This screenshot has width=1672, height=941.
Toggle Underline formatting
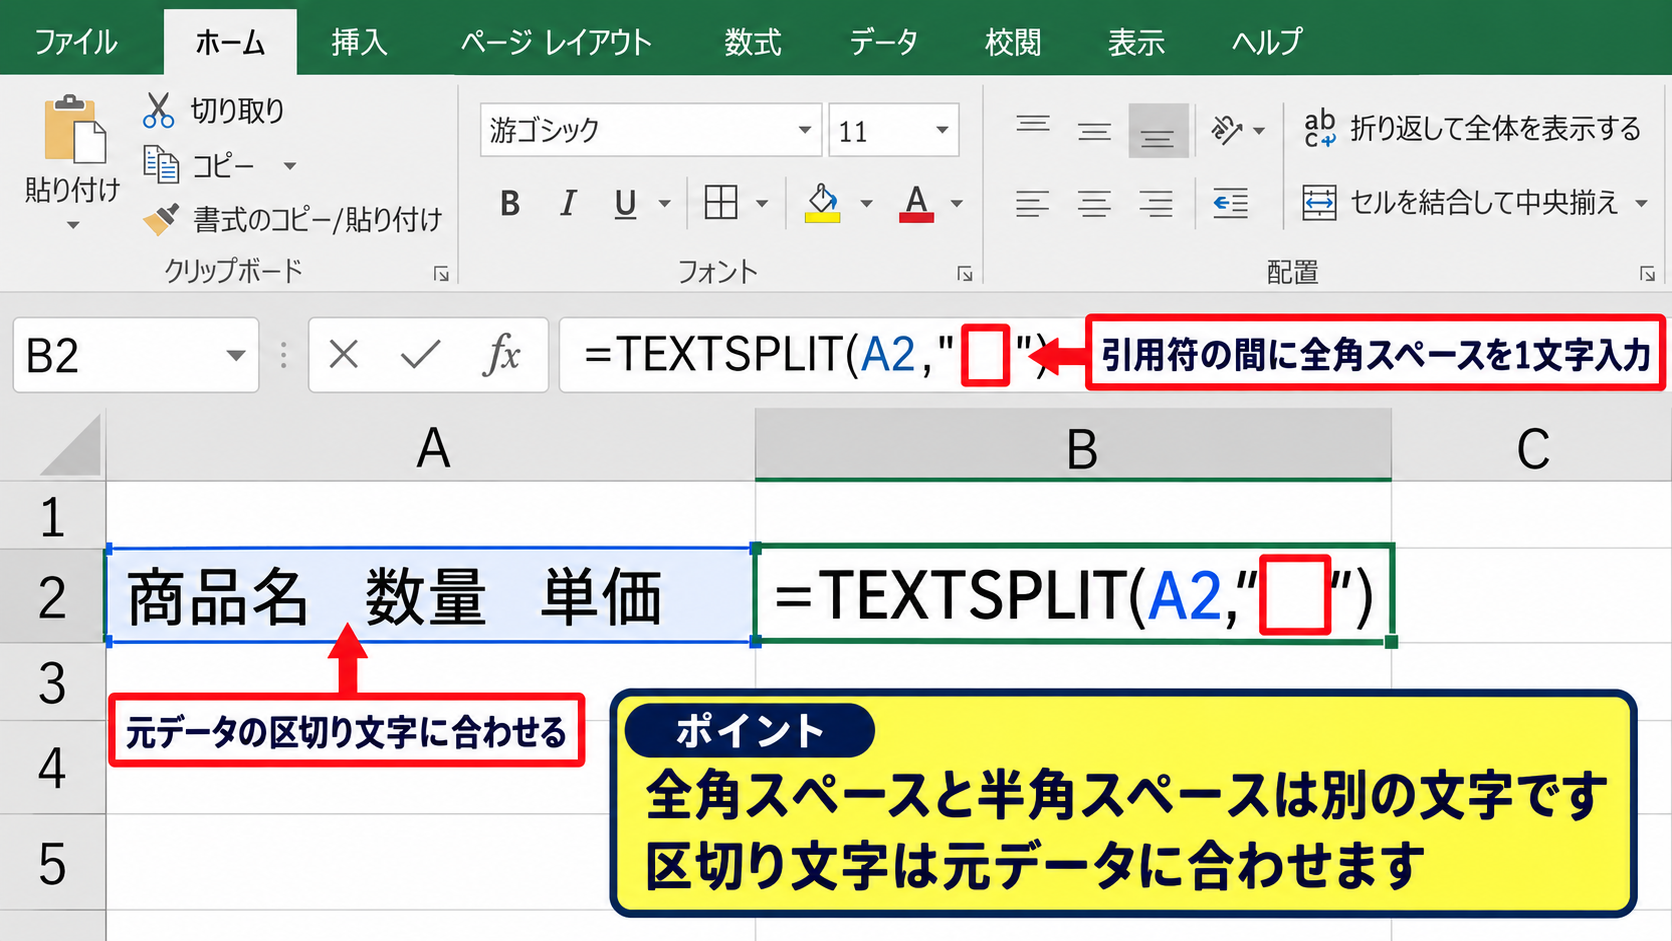(x=626, y=204)
